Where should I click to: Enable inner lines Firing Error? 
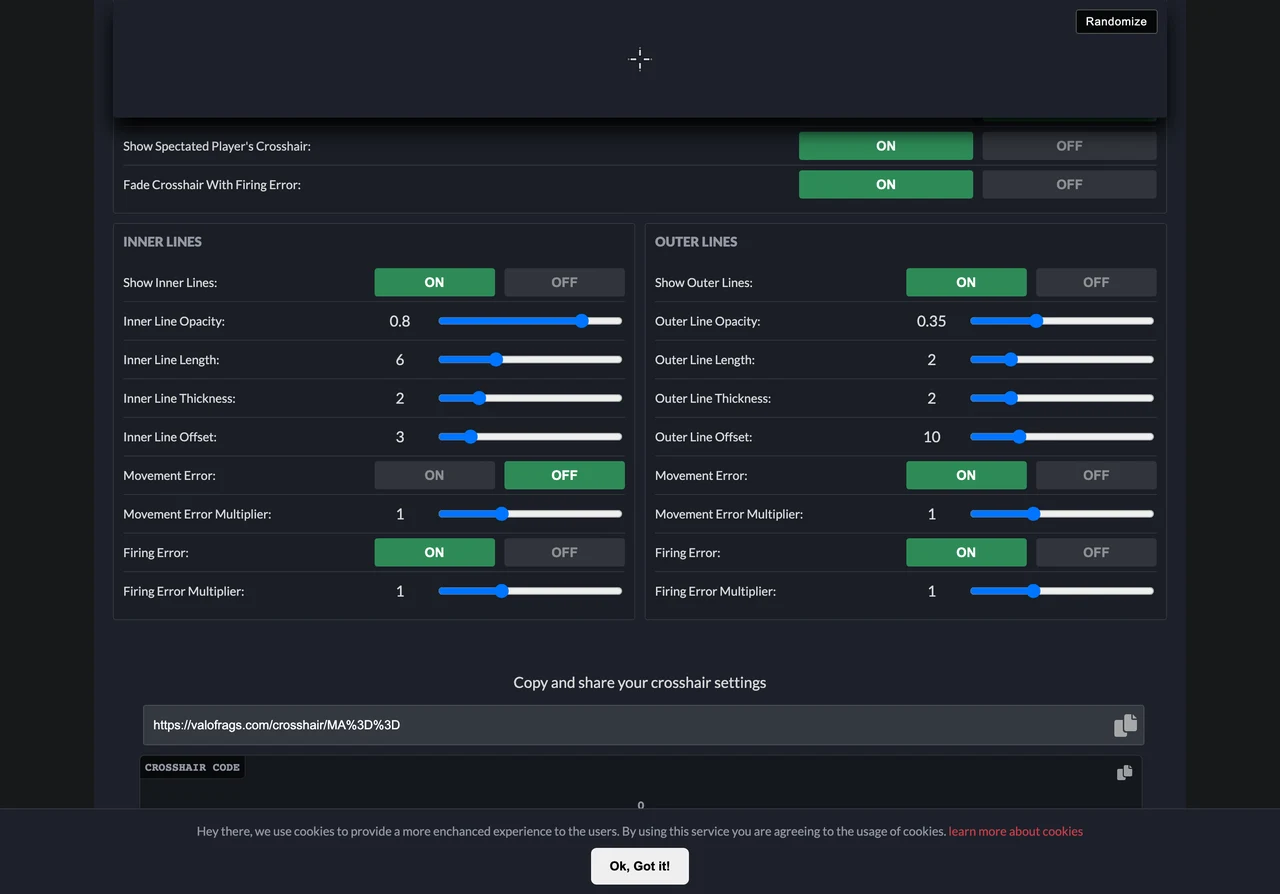(434, 552)
